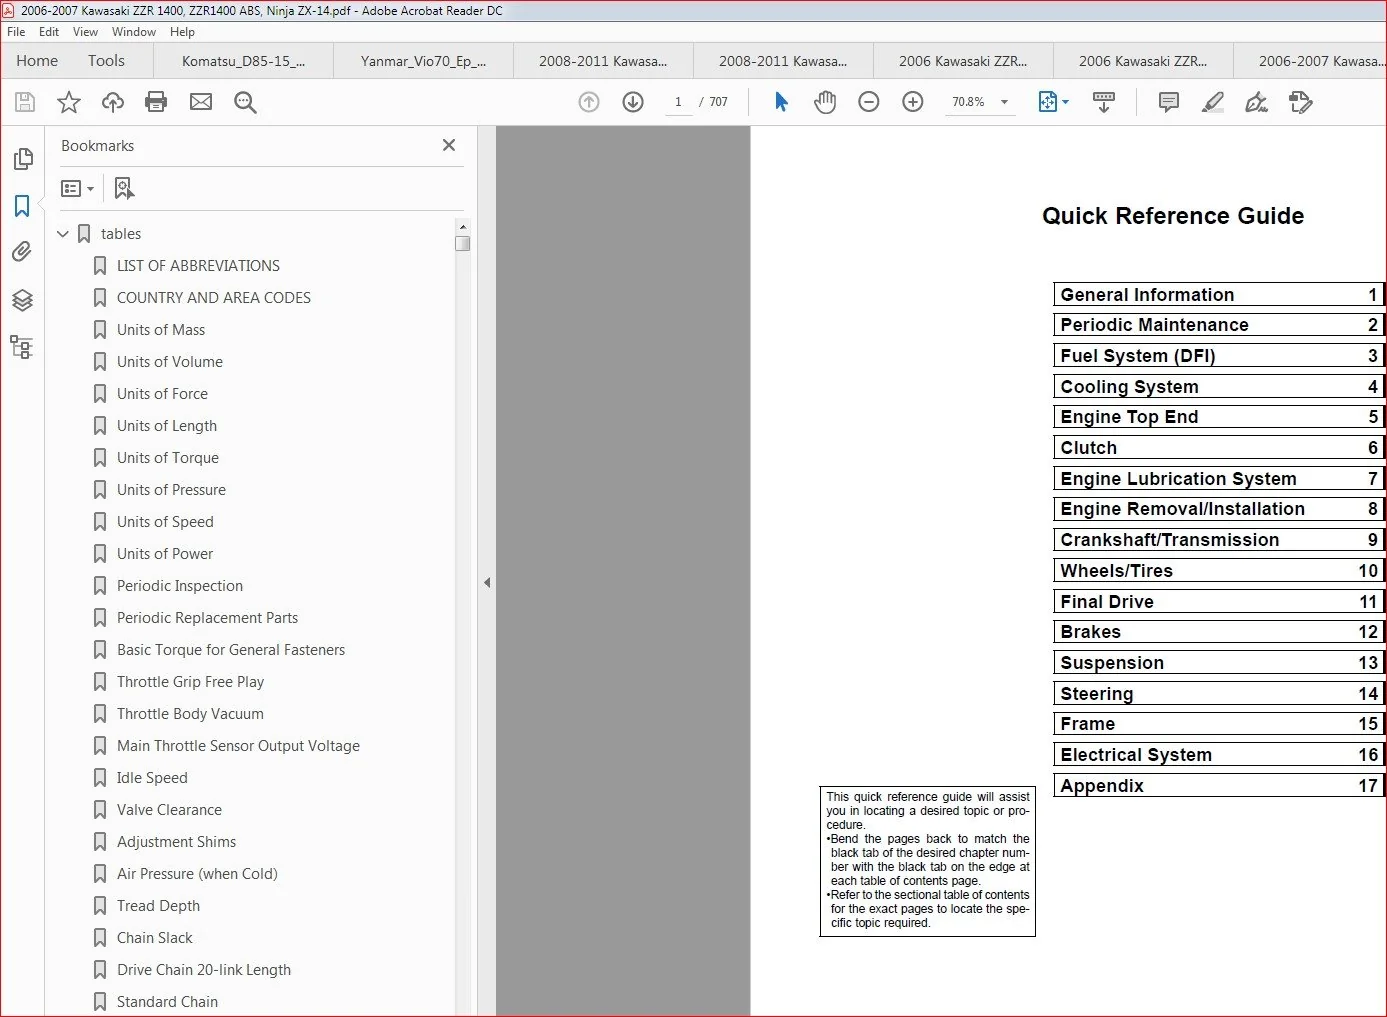Jump to Units of Torque bookmark
Viewport: 1387px width, 1017px height.
pos(168,458)
